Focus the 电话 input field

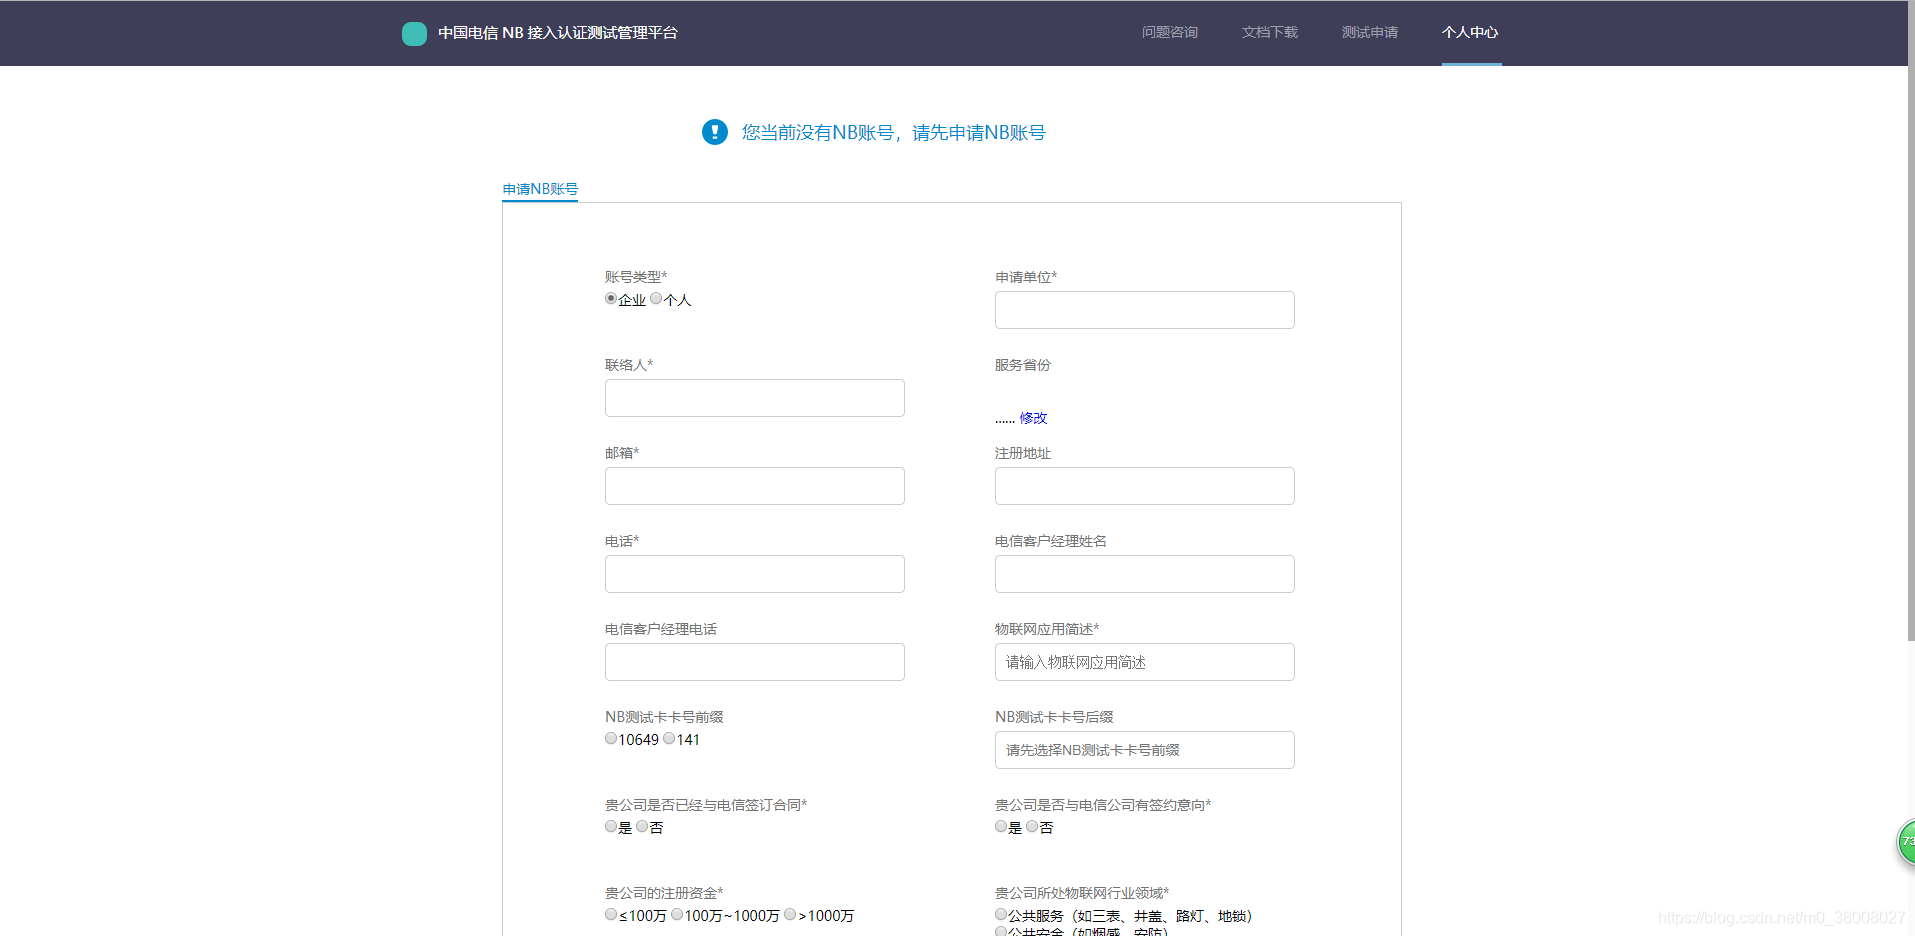[755, 574]
